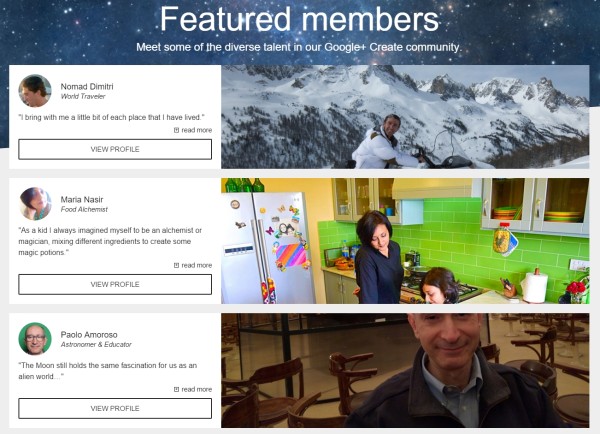Click the Astronomer & Educator subtitle
The width and height of the screenshot is (600, 434).
pos(96,344)
